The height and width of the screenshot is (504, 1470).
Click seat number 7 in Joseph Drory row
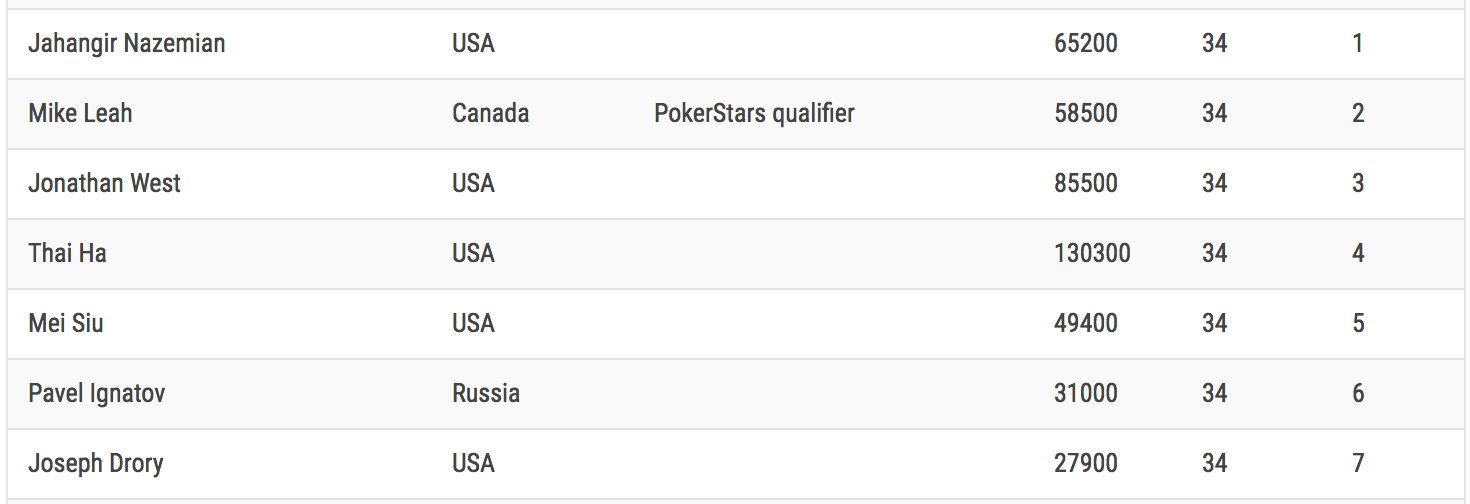[x=1358, y=463]
